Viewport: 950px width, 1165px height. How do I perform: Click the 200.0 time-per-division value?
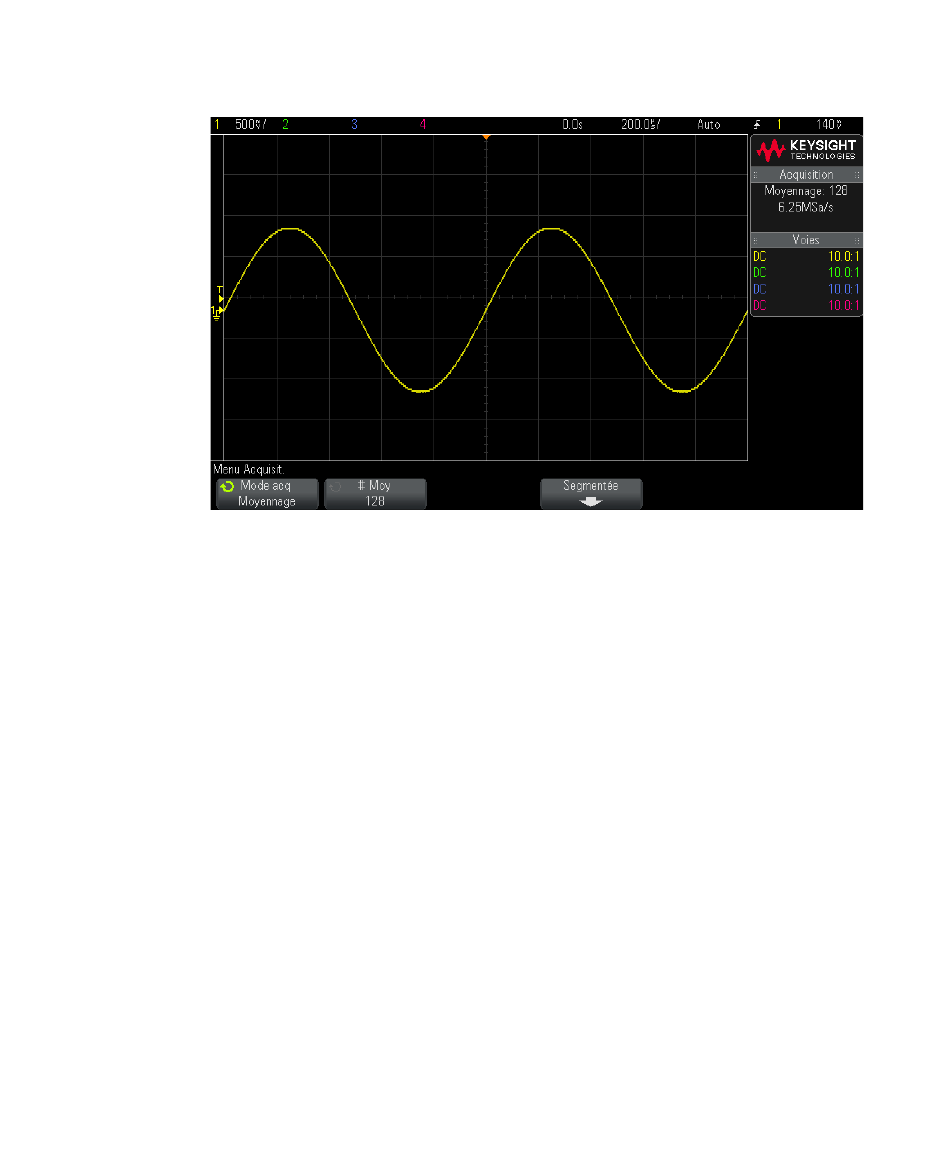pyautogui.click(x=641, y=125)
